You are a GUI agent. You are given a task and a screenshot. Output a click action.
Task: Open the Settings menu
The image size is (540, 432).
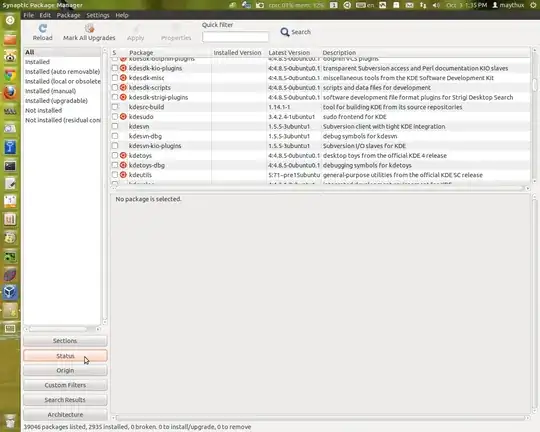(97, 15)
